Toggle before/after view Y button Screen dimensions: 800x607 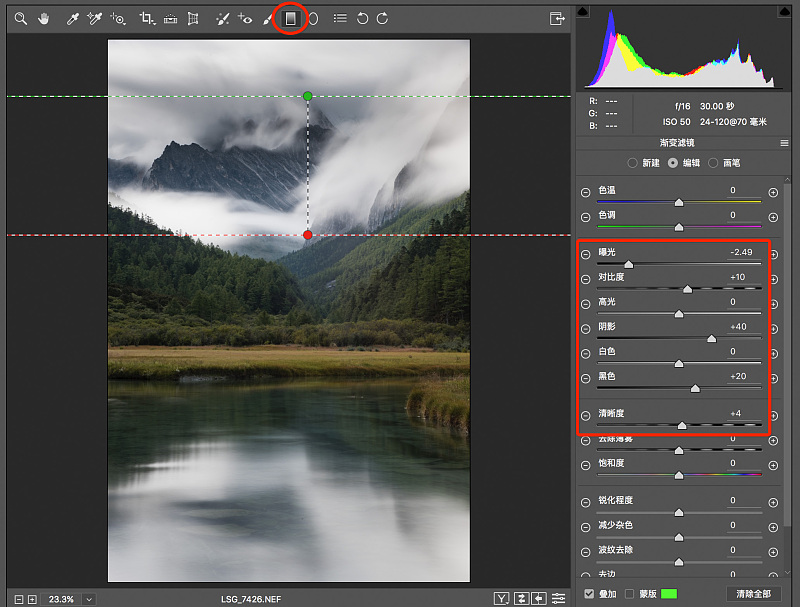[x=502, y=599]
